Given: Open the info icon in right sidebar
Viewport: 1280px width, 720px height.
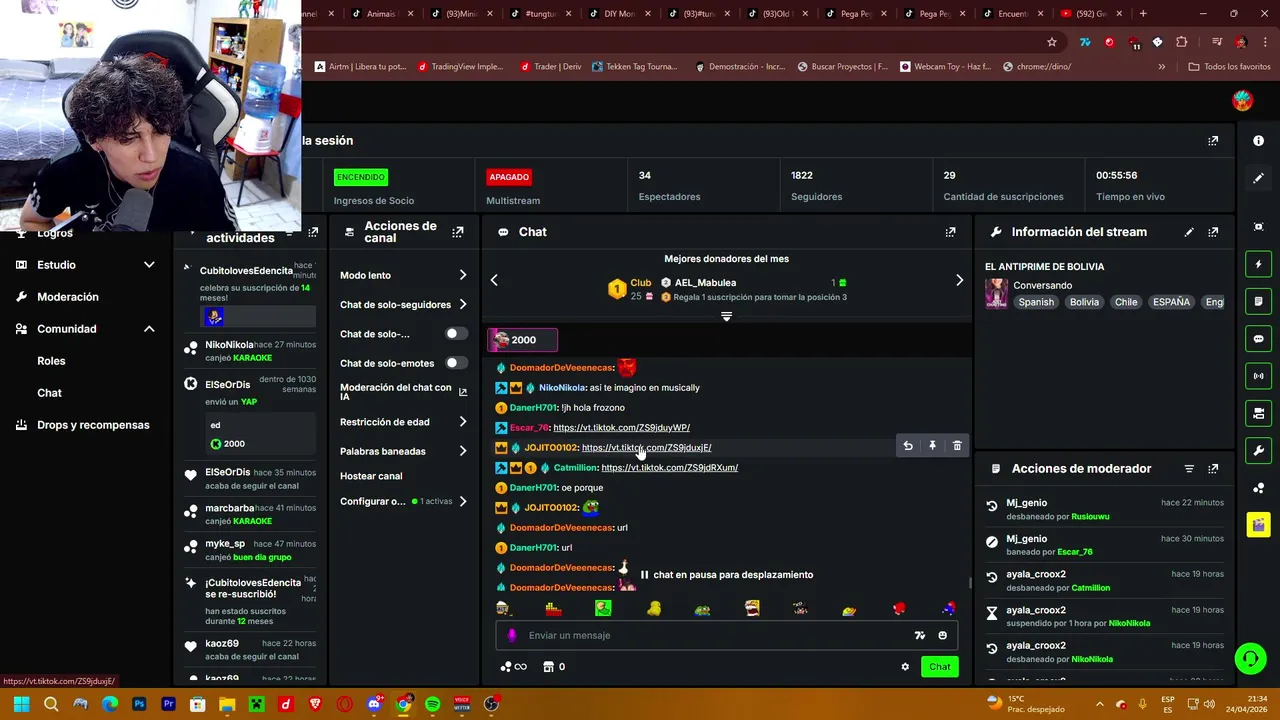Looking at the screenshot, I should [1258, 141].
